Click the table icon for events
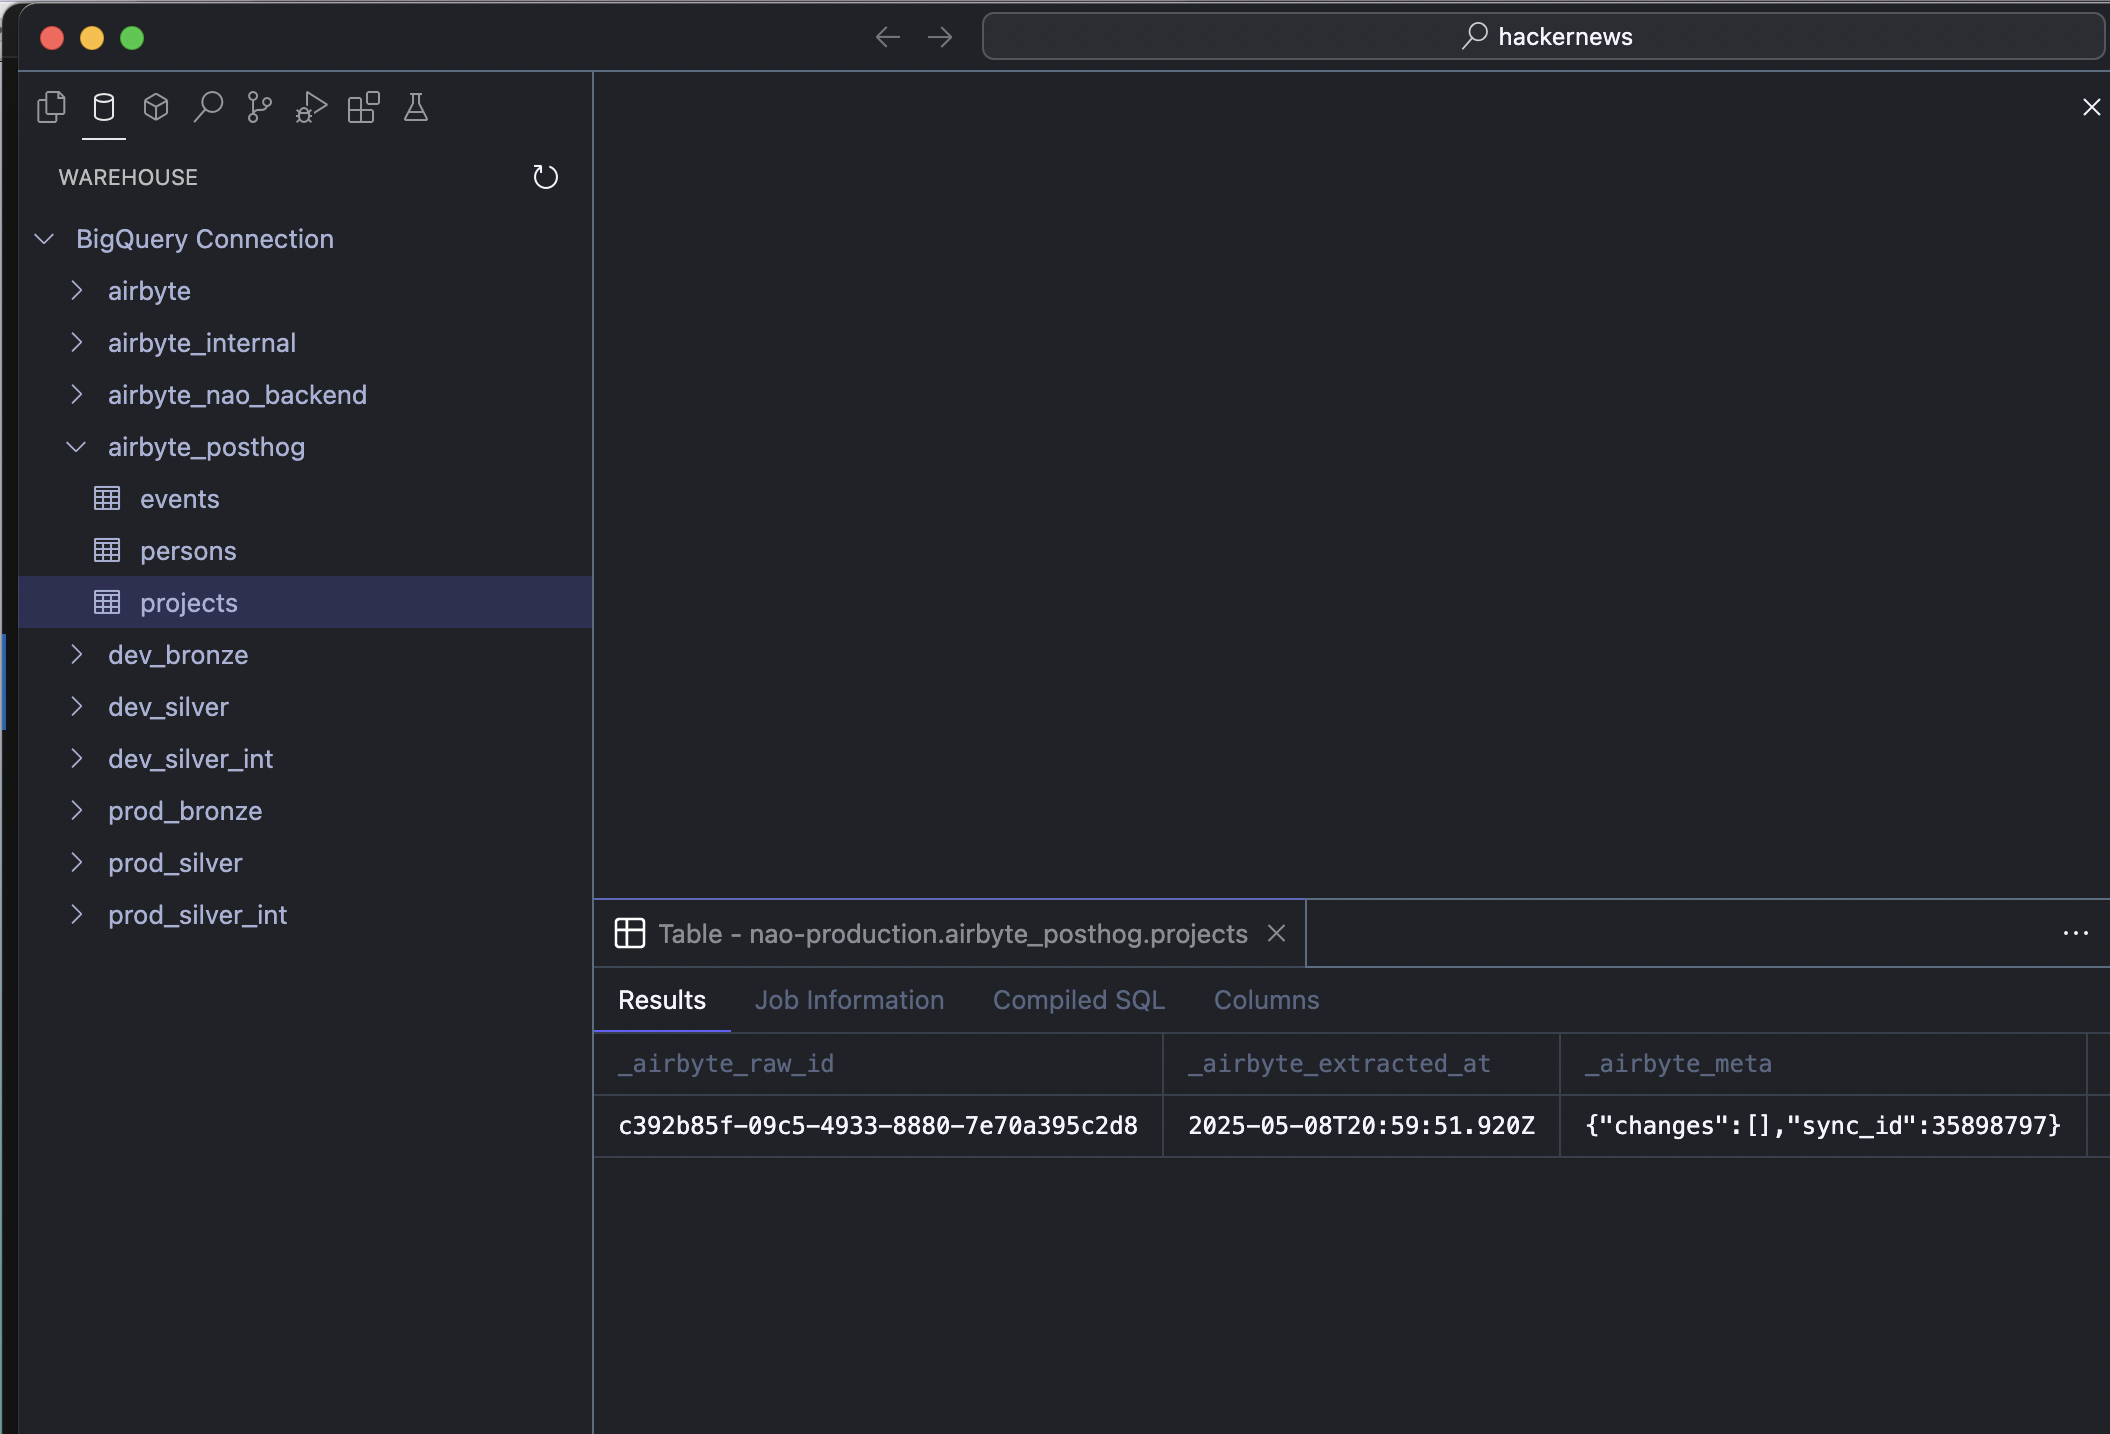The height and width of the screenshot is (1434, 2110). click(107, 498)
